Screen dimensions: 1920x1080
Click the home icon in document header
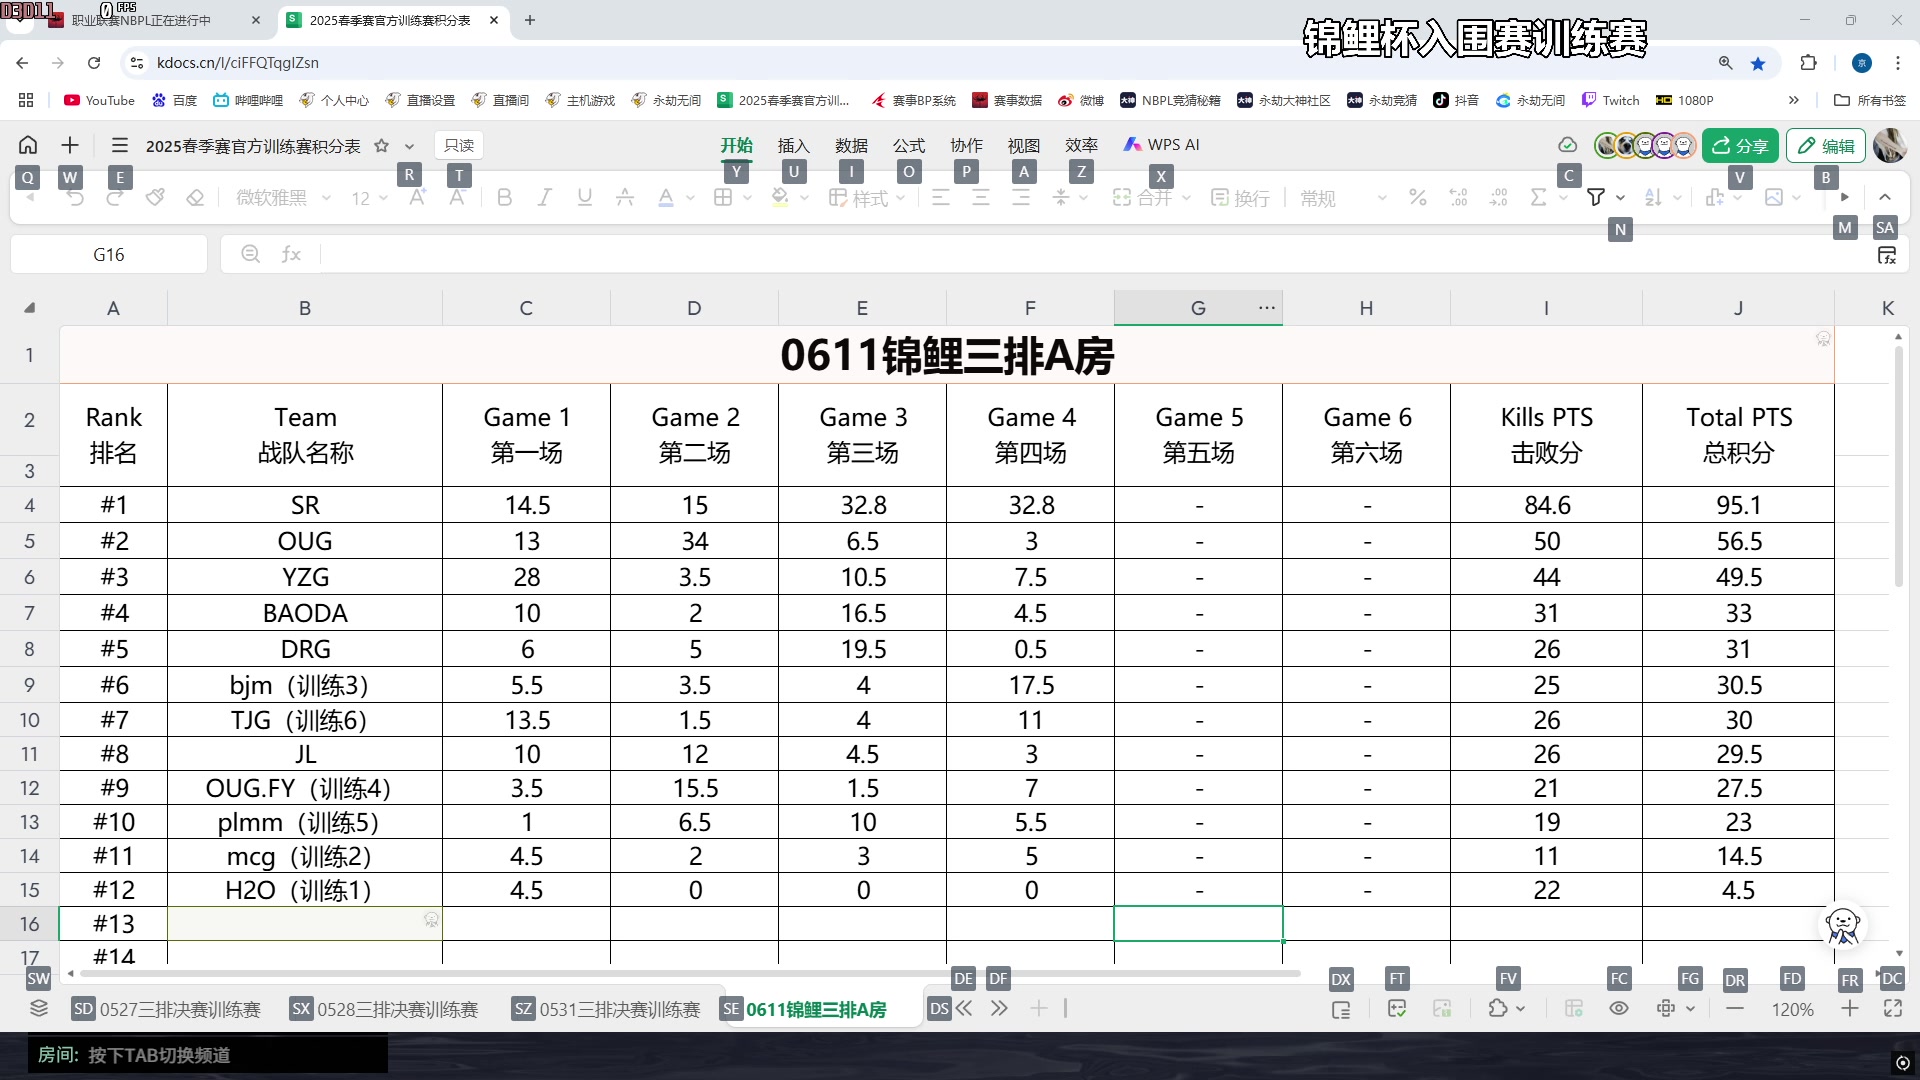click(28, 145)
